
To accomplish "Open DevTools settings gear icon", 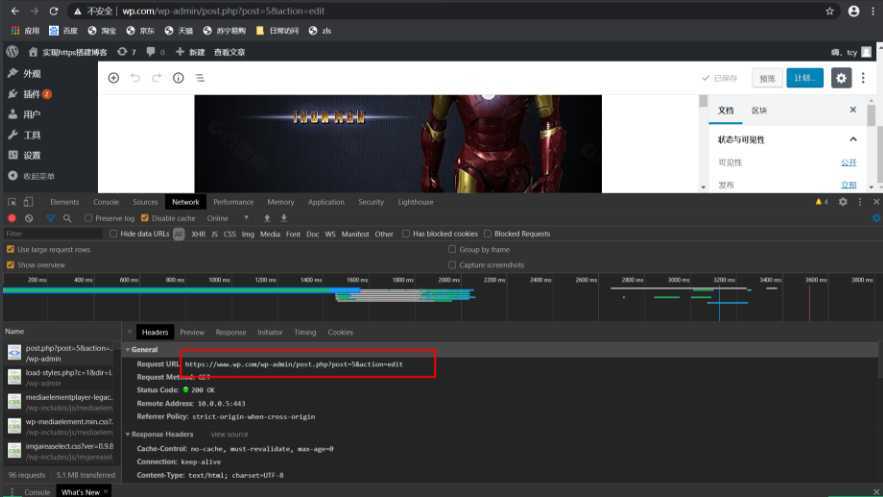I will click(x=843, y=202).
